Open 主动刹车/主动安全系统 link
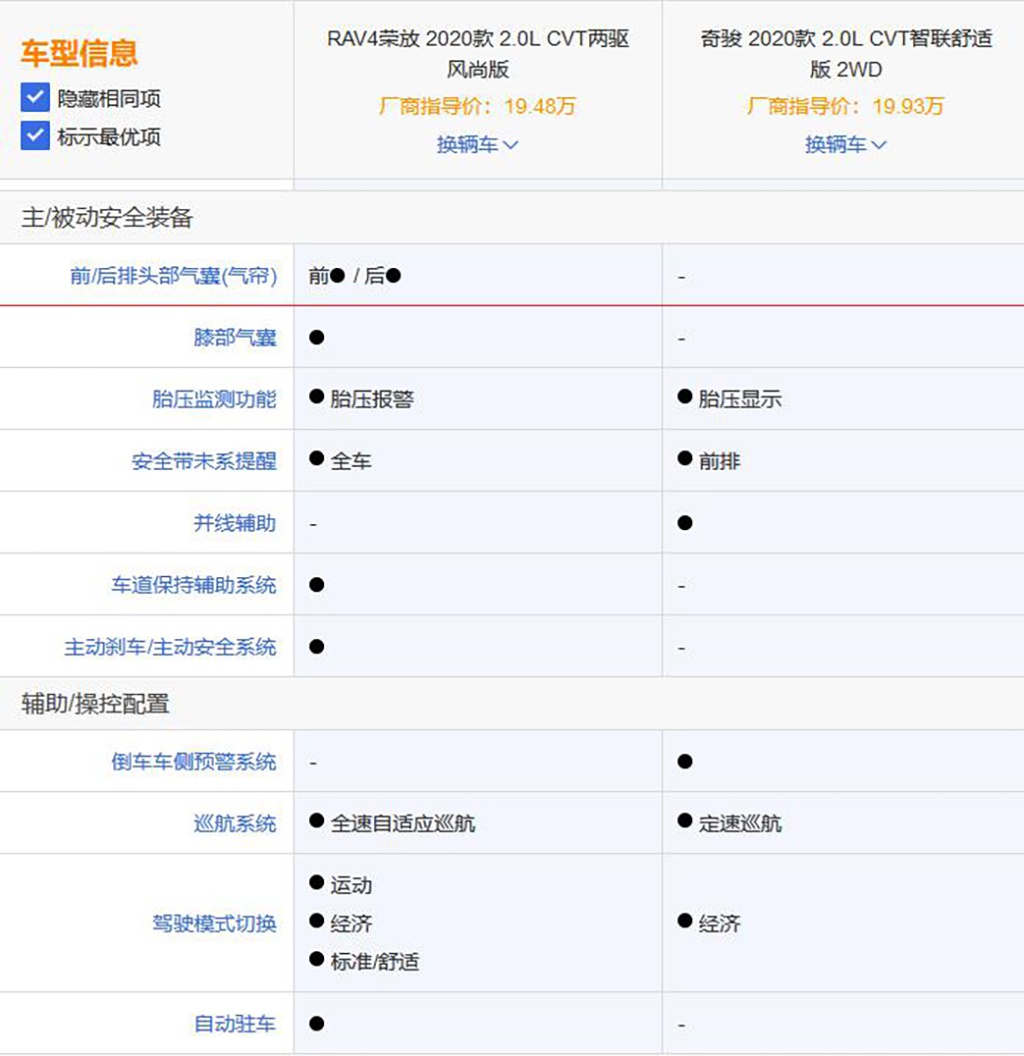 170,647
